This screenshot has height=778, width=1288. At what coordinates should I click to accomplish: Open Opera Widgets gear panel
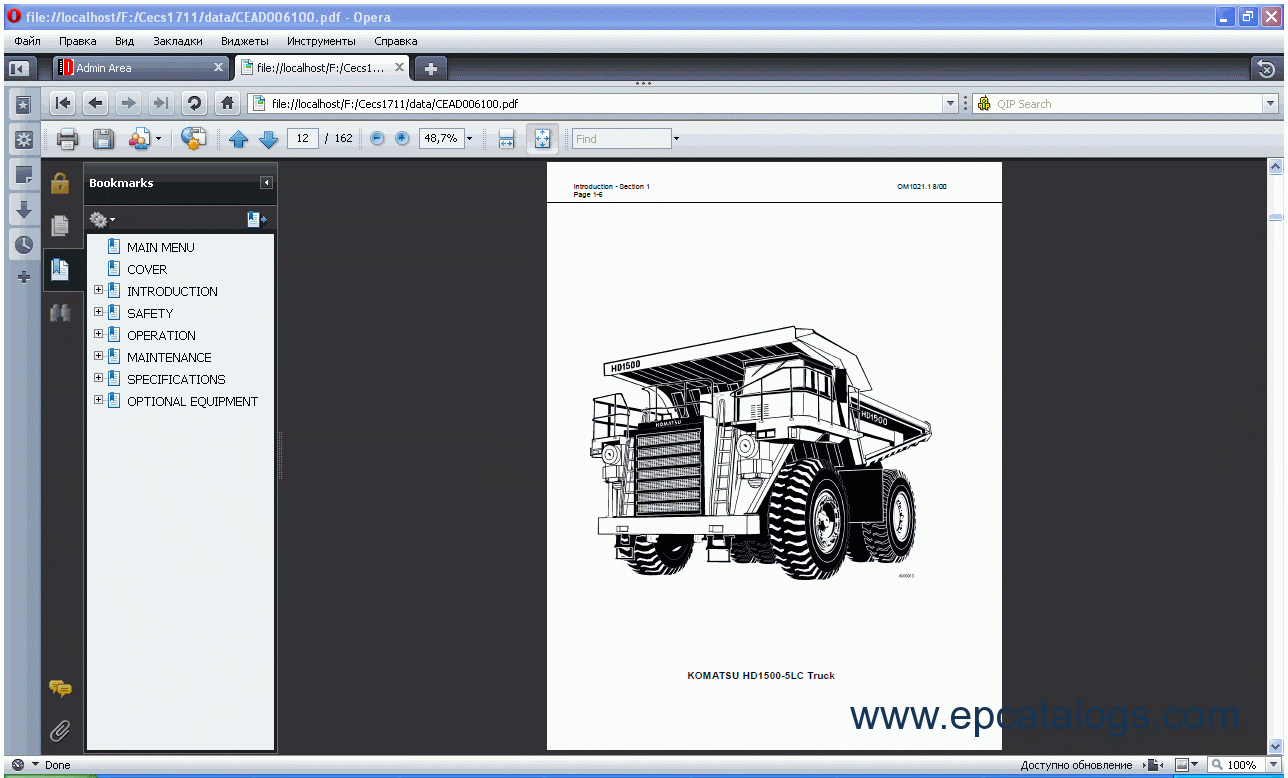23,139
